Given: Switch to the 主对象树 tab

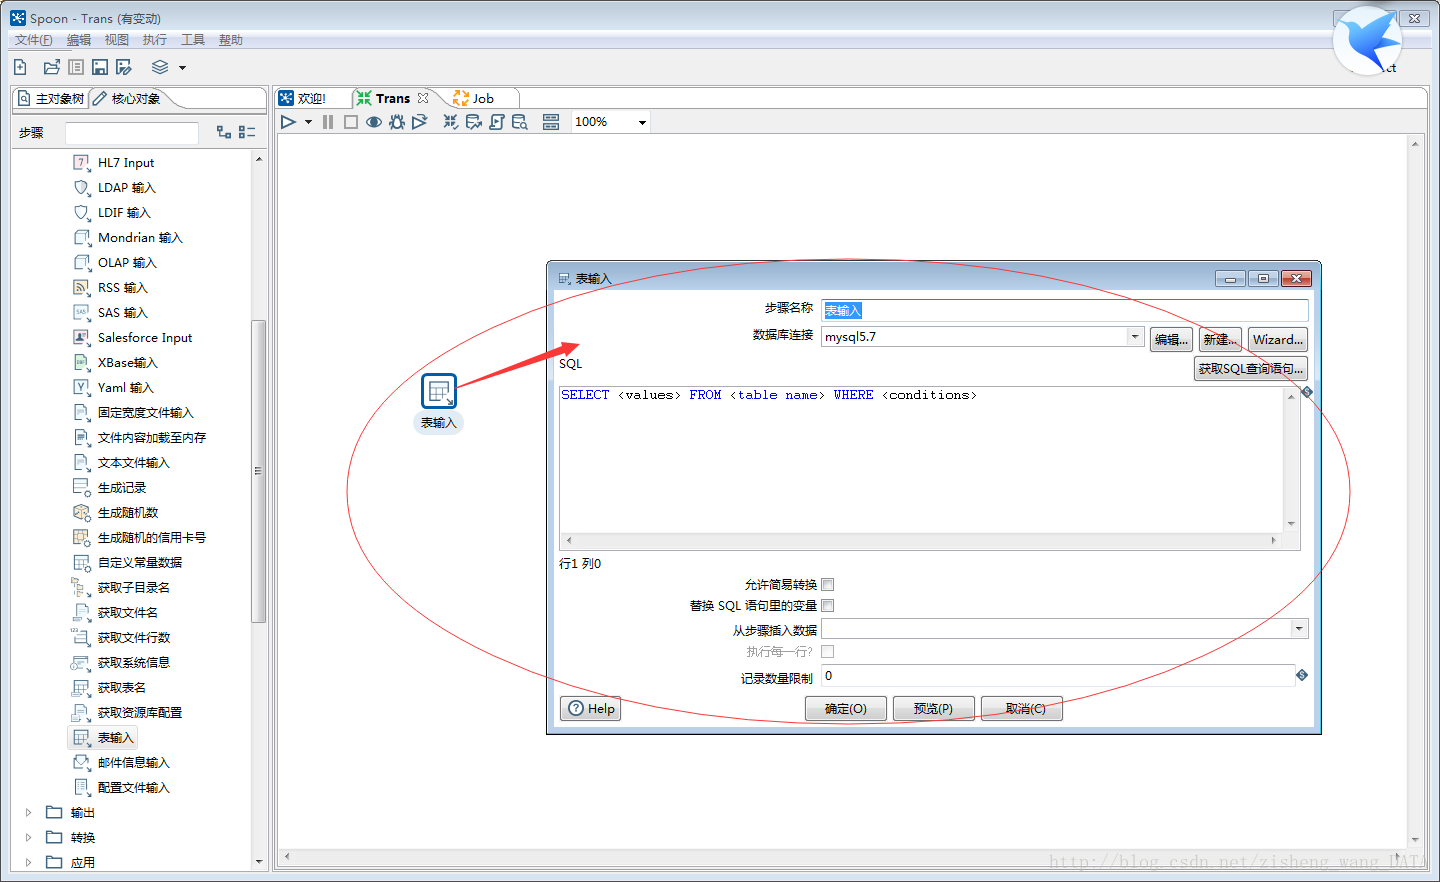Looking at the screenshot, I should (x=51, y=98).
